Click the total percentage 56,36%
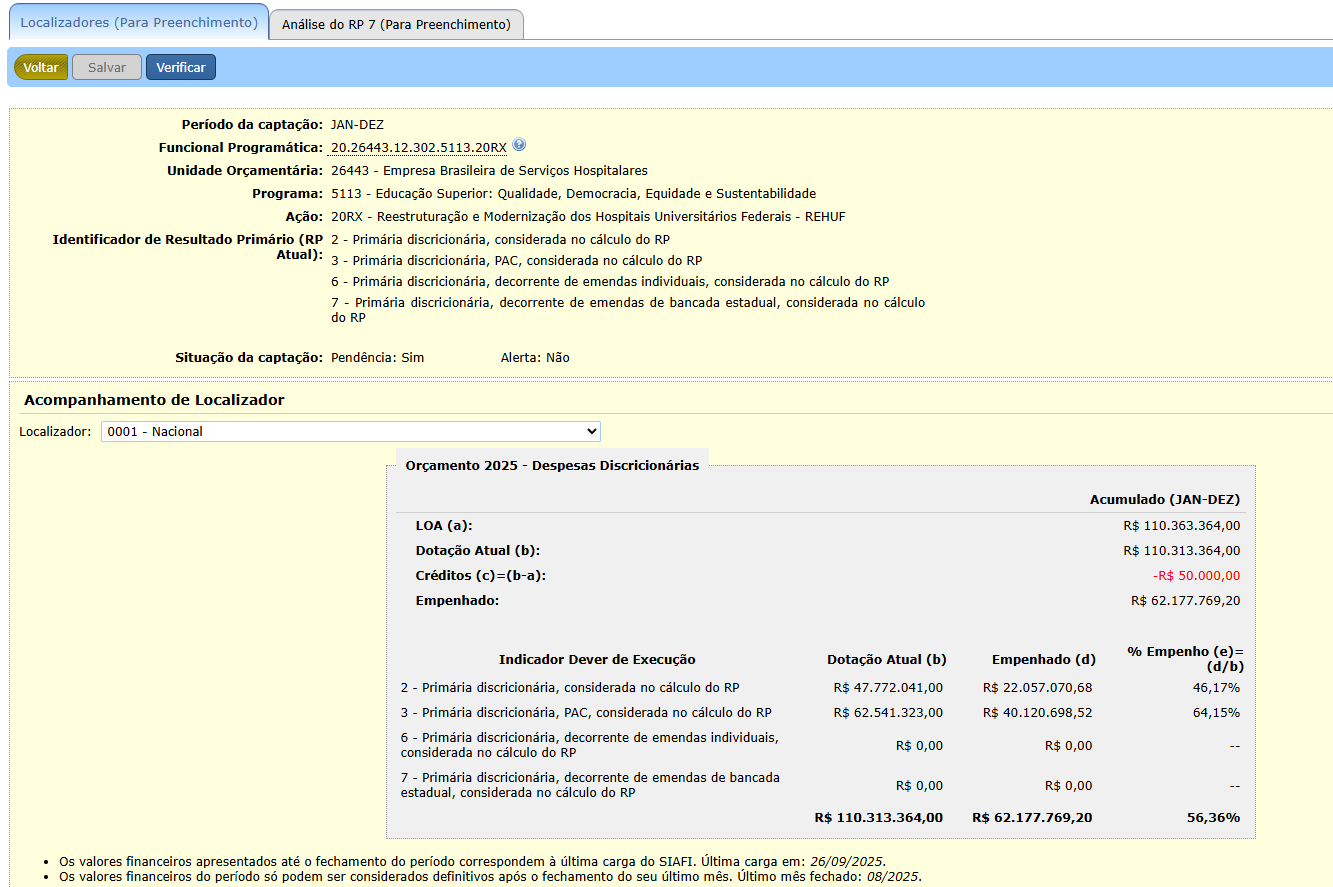This screenshot has height=887, width=1333. coord(1213,817)
